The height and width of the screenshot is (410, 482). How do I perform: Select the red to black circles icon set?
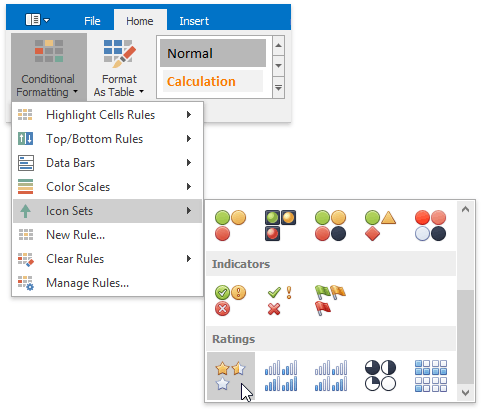pyautogui.click(x=431, y=226)
